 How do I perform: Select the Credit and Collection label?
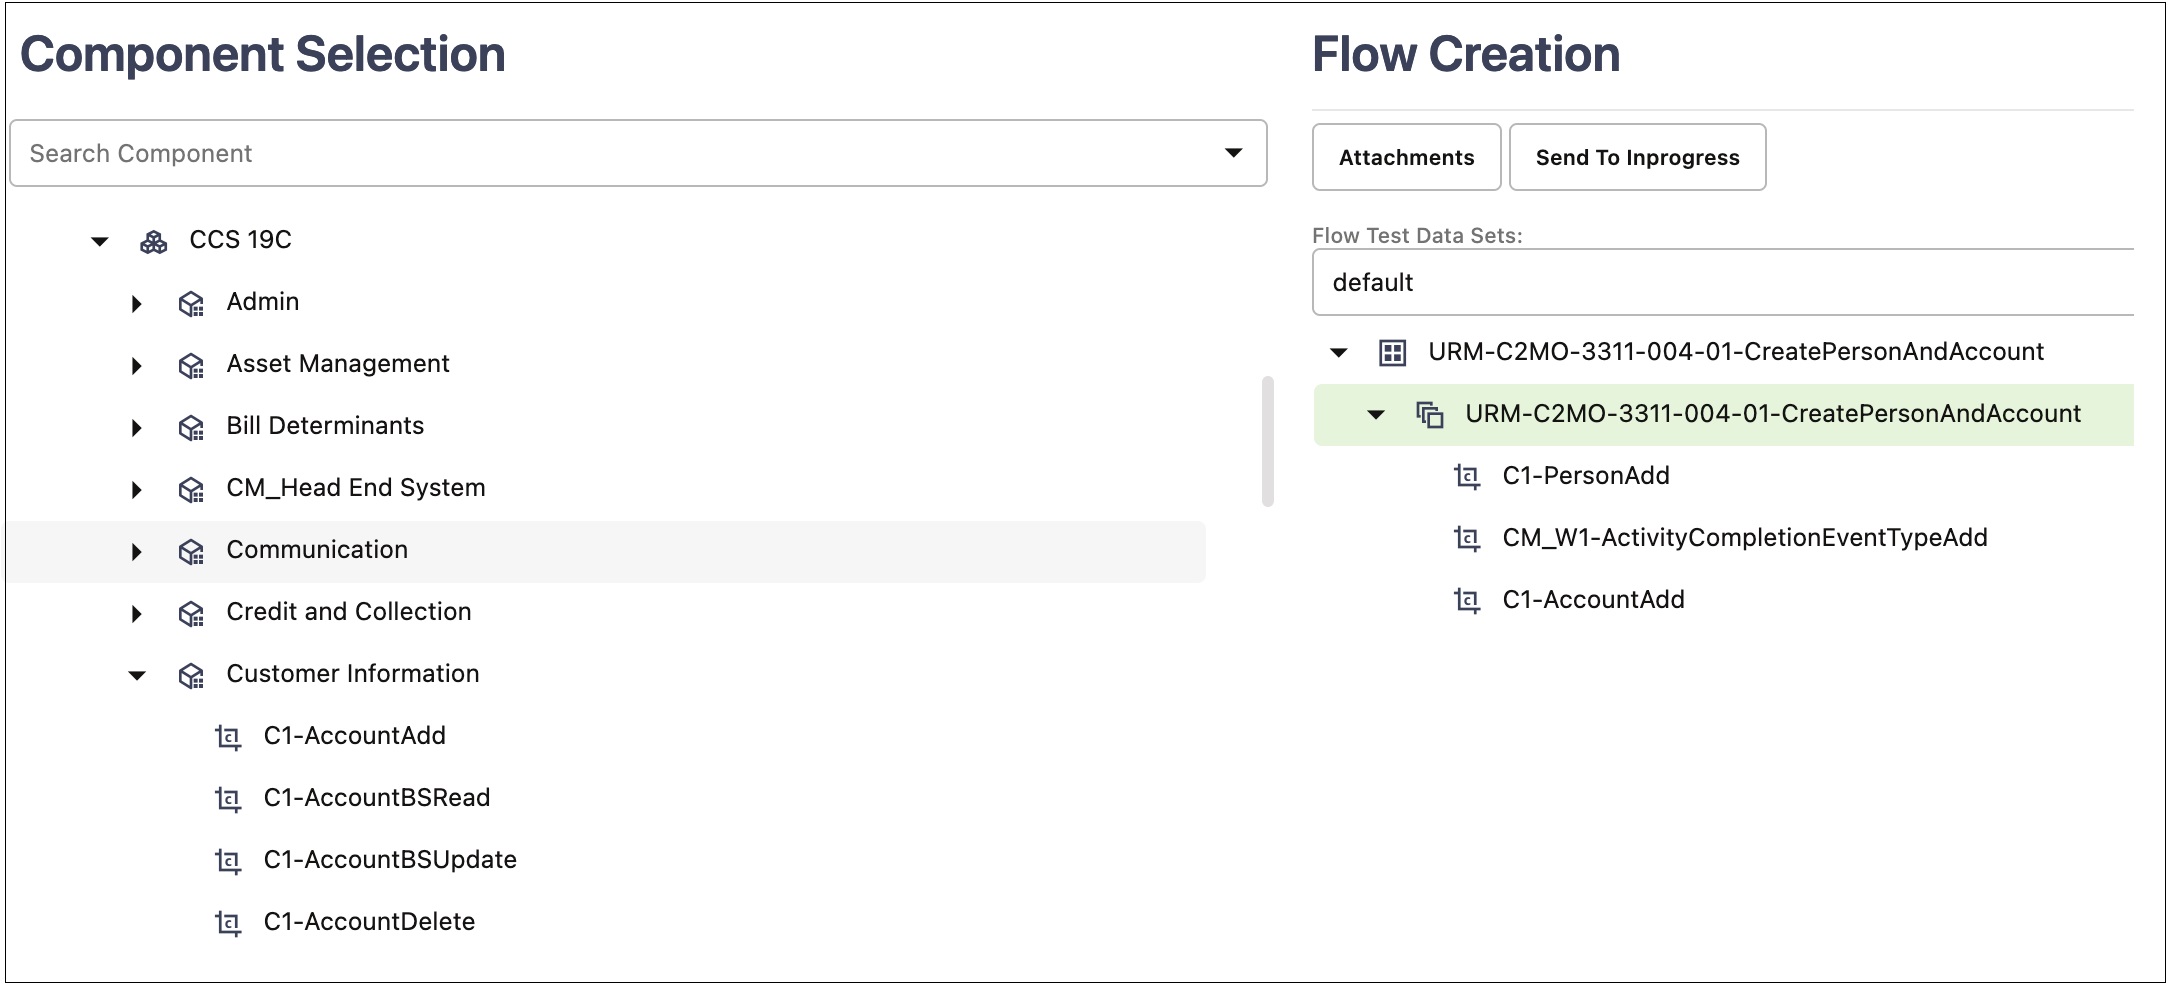[349, 612]
